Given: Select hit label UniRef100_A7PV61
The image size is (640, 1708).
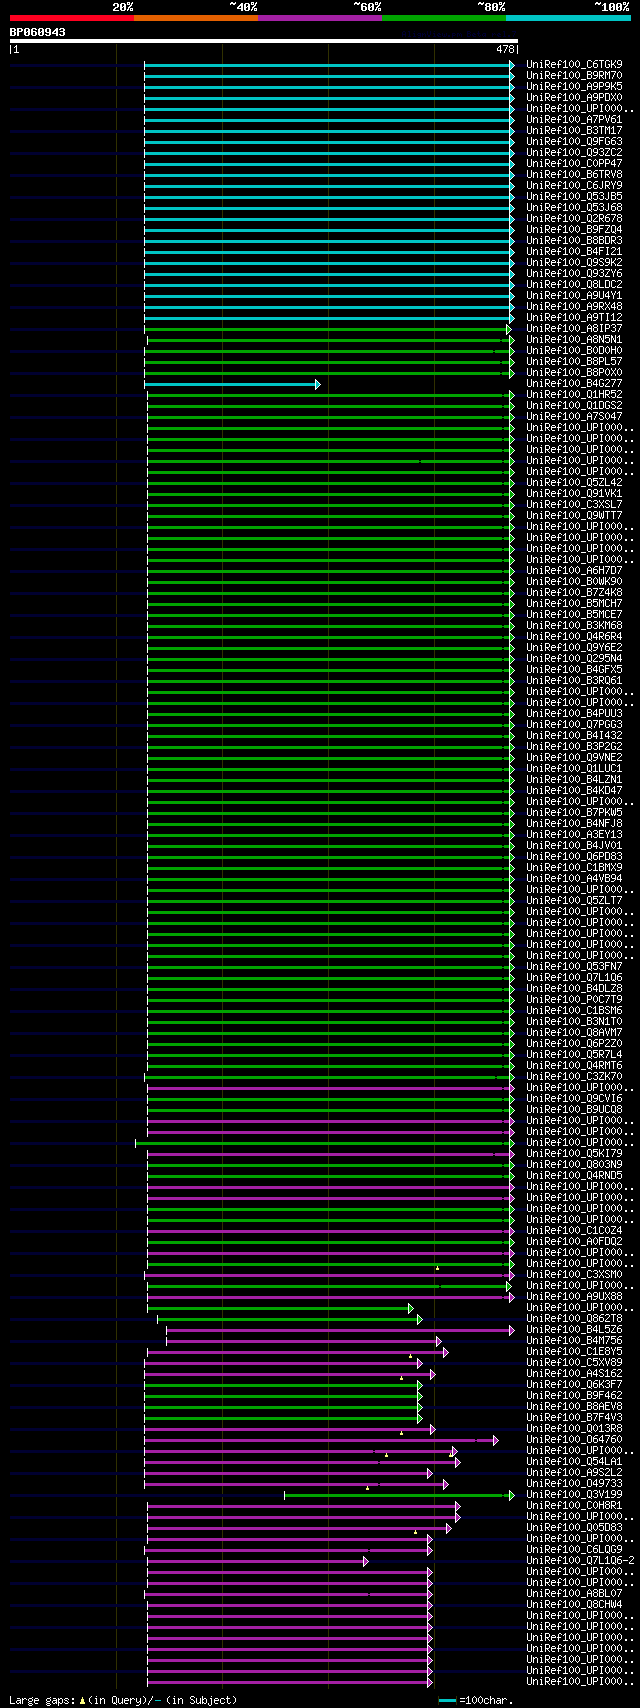Looking at the screenshot, I should [574, 119].
